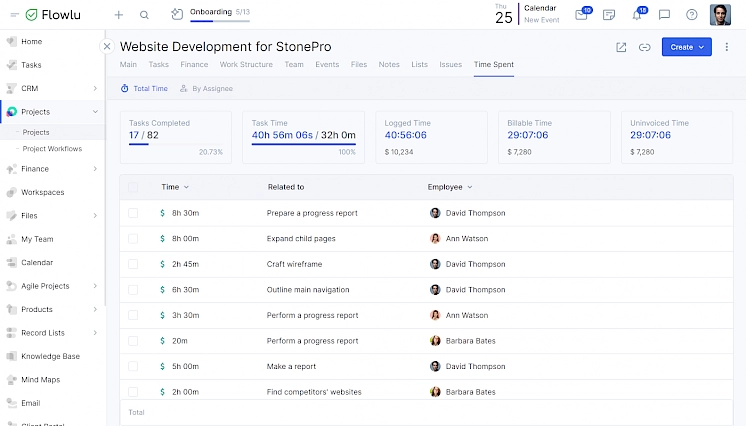Toggle the select-all checkbox in table header
746x426 pixels.
[133, 187]
